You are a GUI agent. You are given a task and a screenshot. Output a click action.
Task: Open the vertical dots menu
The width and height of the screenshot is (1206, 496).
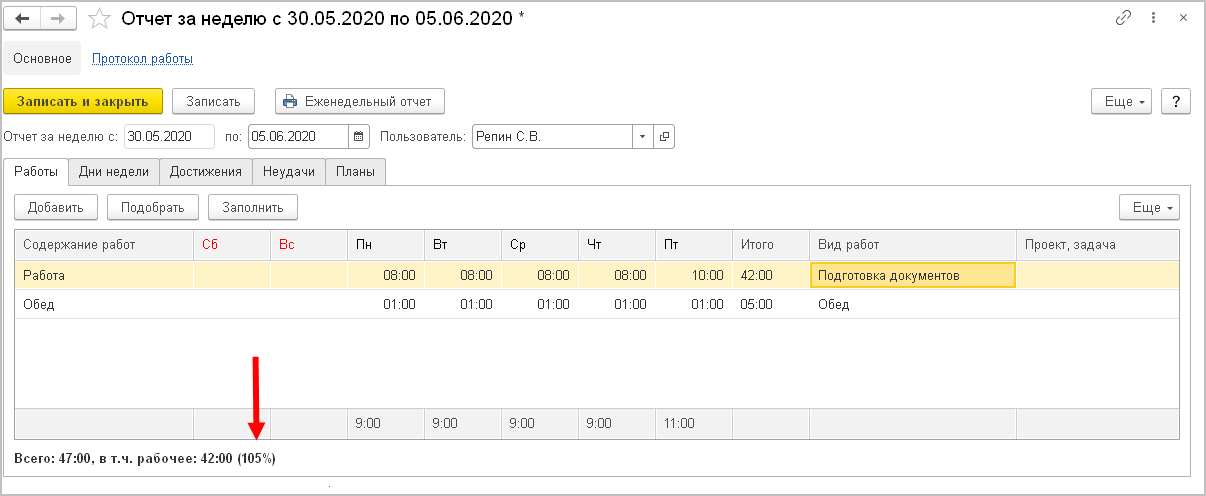[x=1154, y=19]
